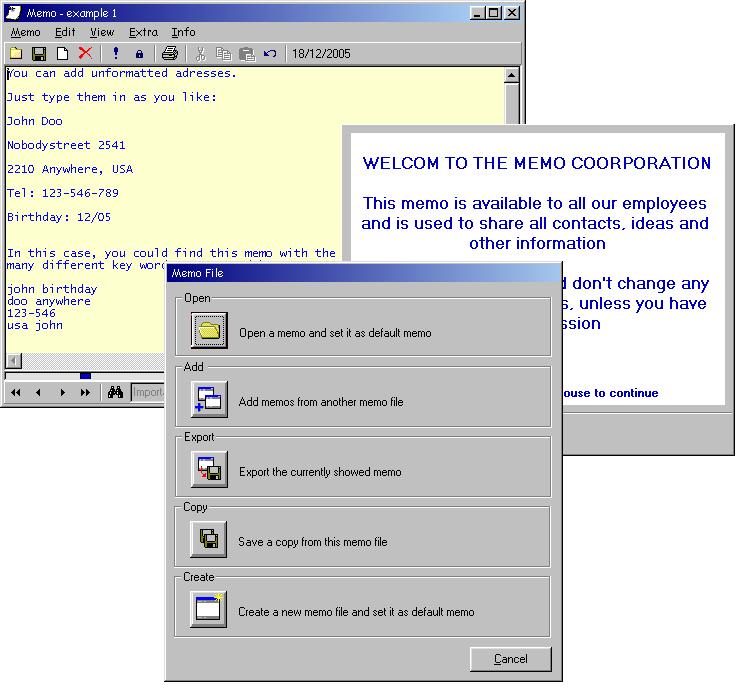Viewport: 739px width, 686px height.
Task: Search memos with the binoculars icon
Action: tap(115, 393)
